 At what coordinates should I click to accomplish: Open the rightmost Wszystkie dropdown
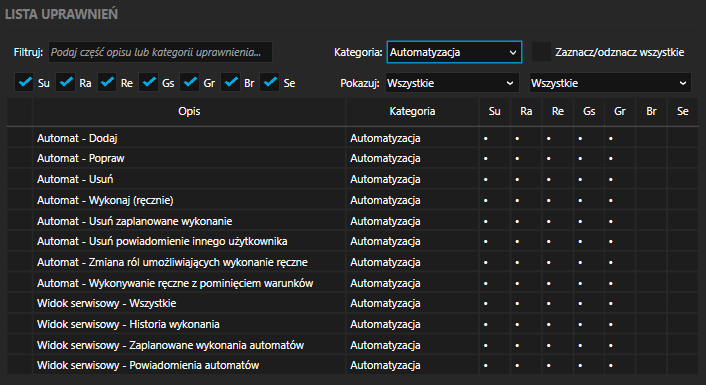tap(610, 83)
